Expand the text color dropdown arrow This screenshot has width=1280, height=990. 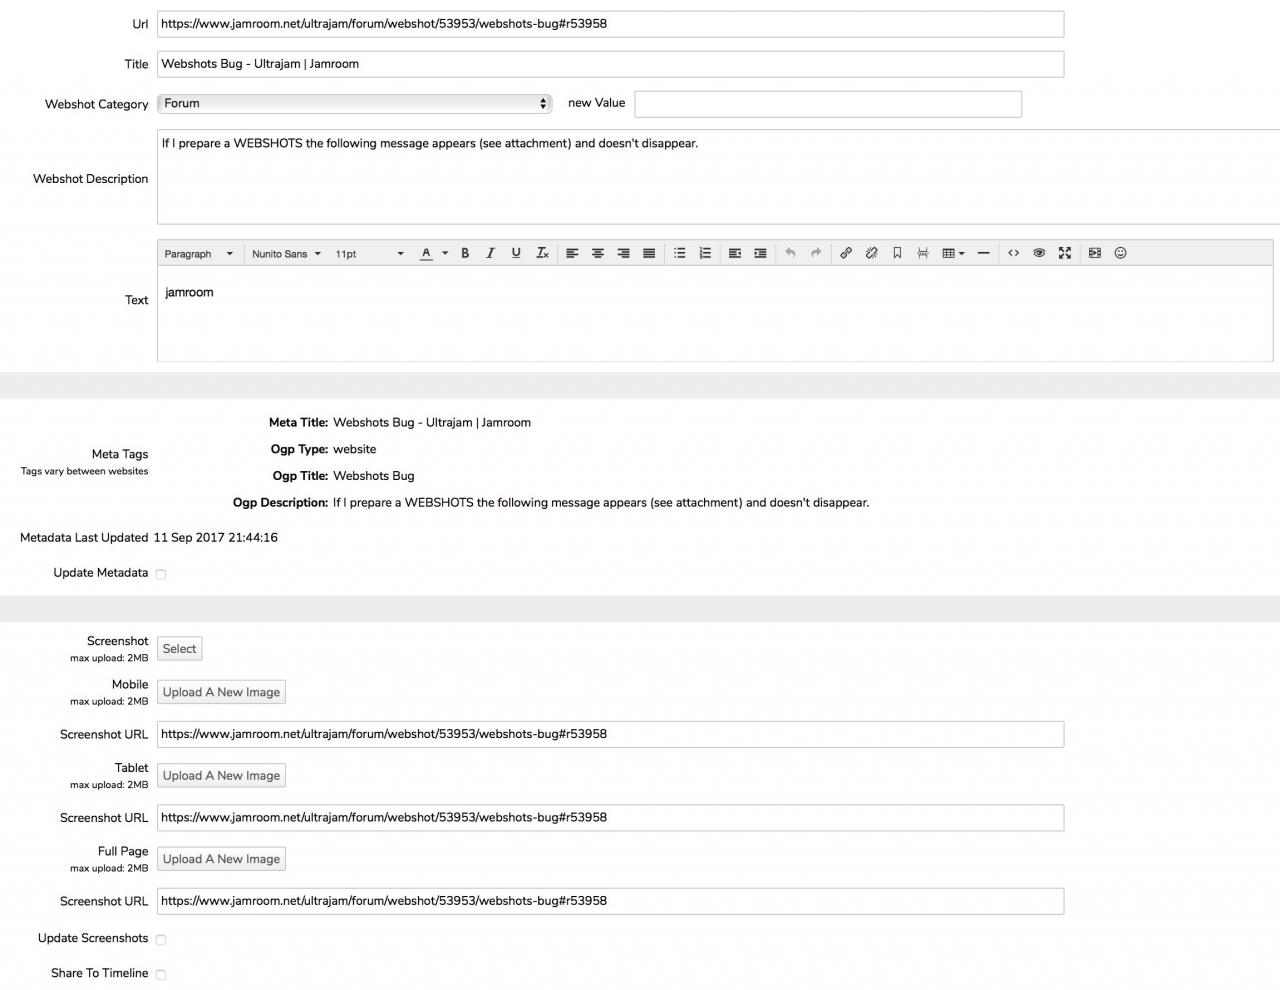[445, 253]
